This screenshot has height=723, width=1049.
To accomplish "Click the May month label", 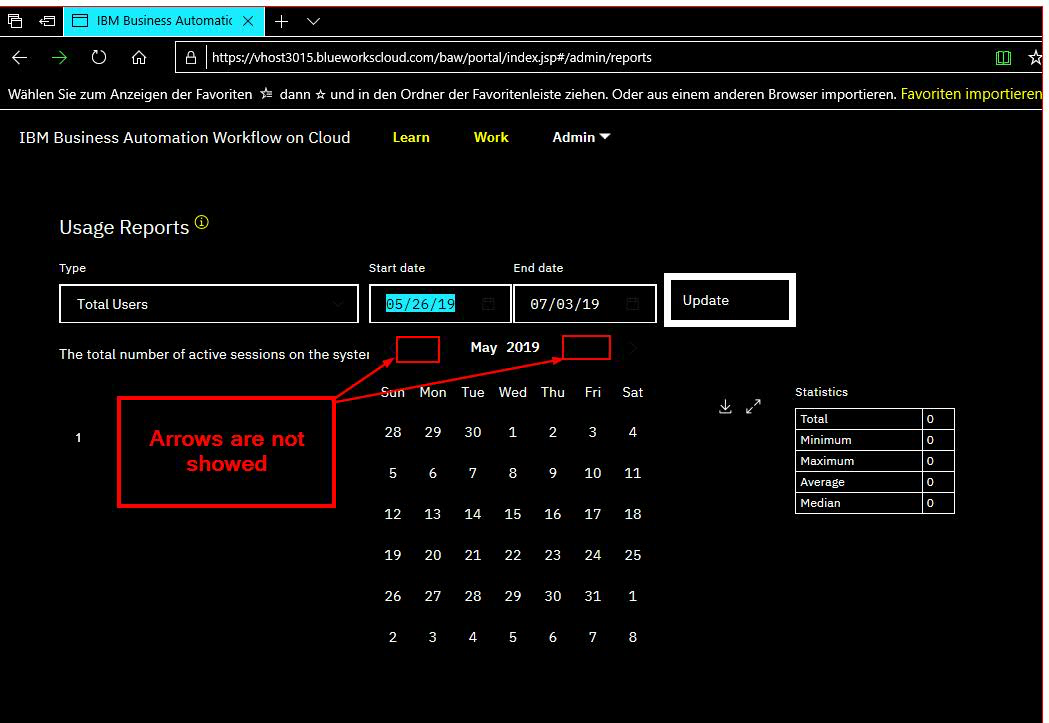I will [484, 347].
